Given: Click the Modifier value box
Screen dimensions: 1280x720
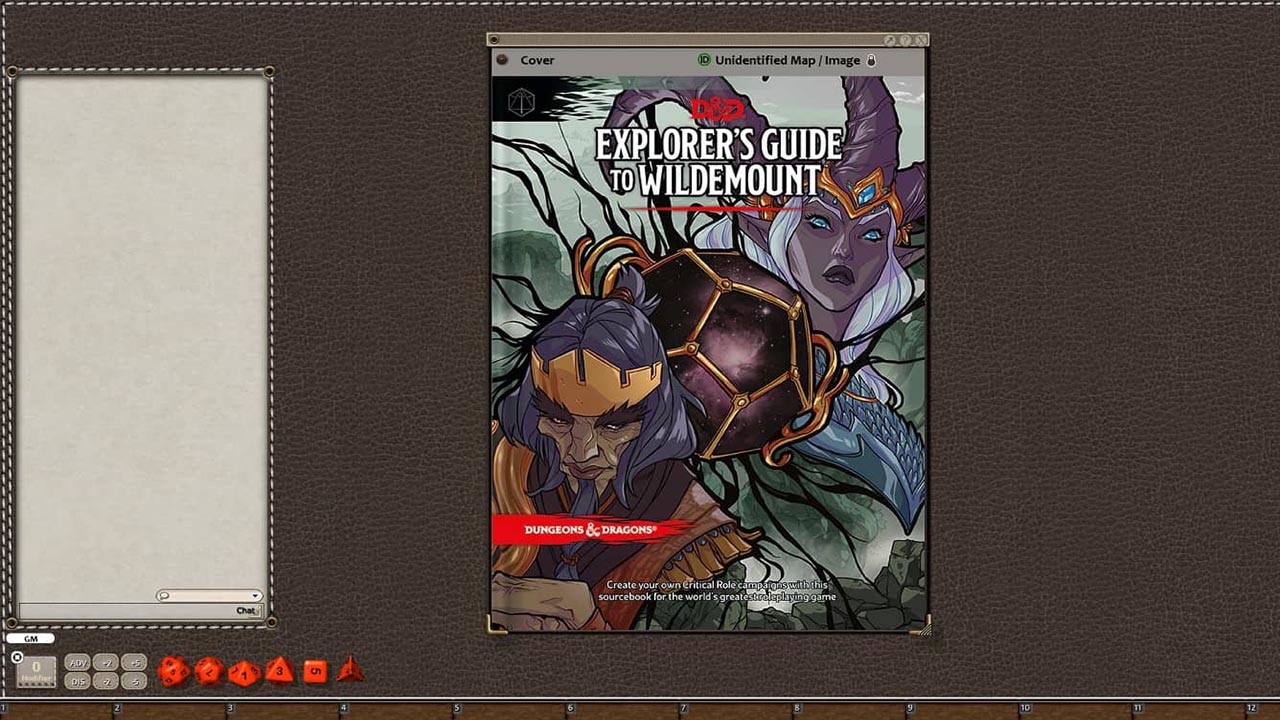Looking at the screenshot, I should click(x=36, y=671).
